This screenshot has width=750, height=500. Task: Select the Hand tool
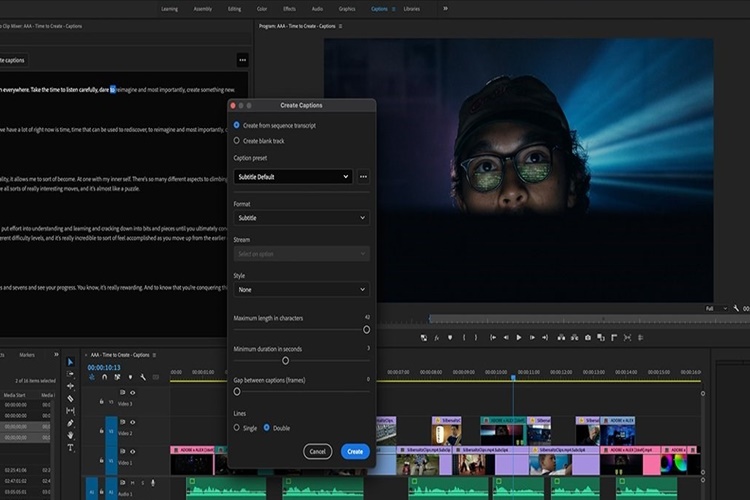(70, 435)
